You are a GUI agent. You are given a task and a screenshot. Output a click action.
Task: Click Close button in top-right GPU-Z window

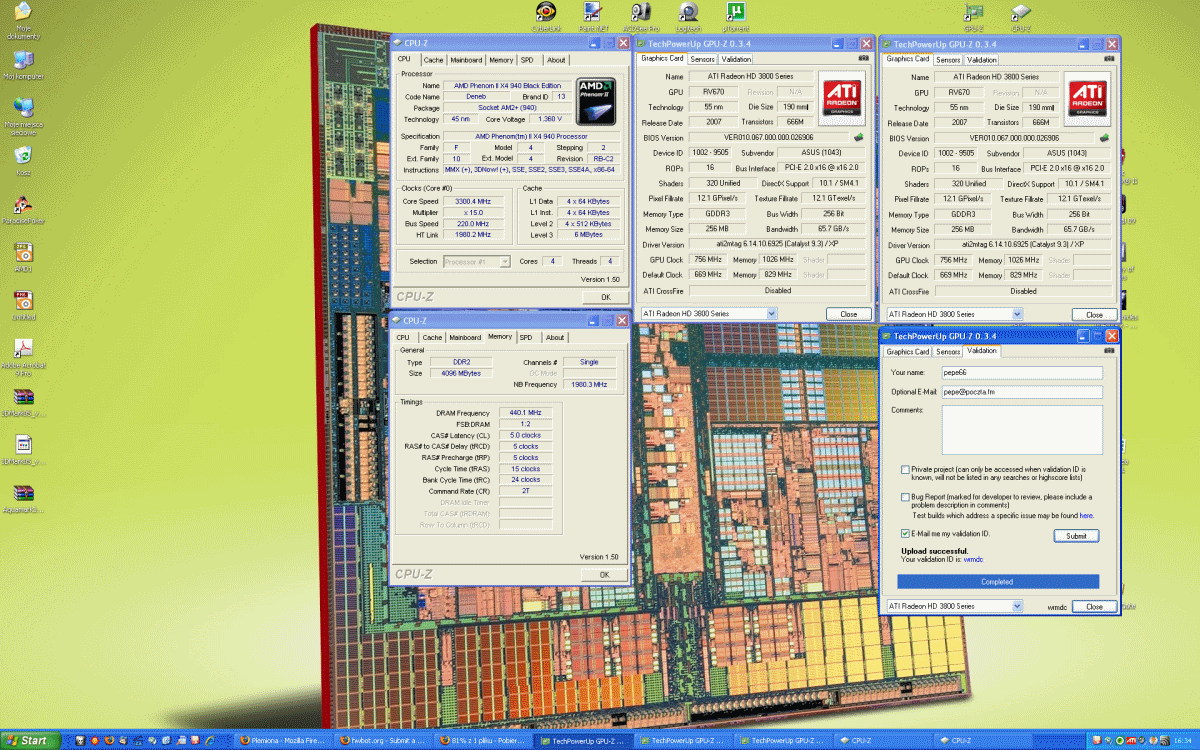1094,314
